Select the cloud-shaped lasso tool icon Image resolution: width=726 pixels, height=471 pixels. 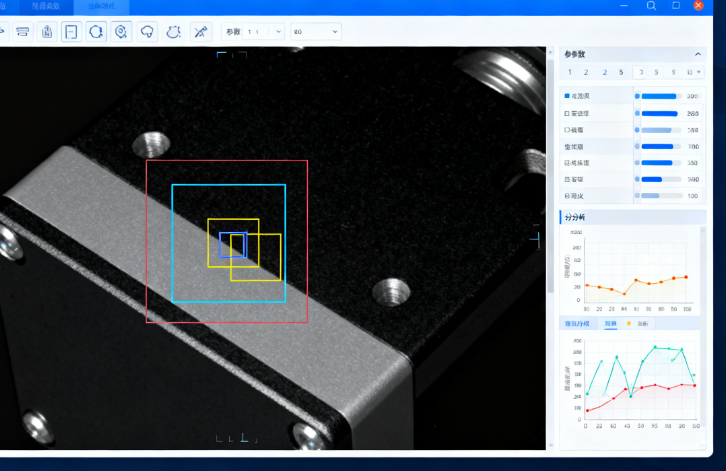pos(147,32)
